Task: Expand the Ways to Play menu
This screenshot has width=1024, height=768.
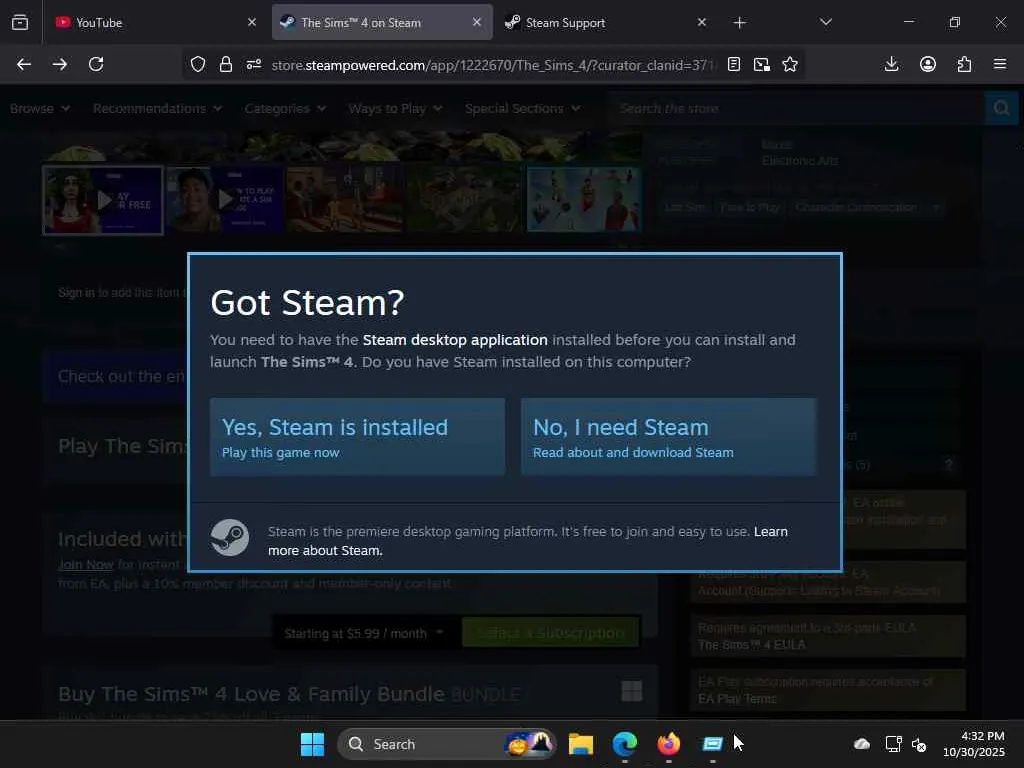Action: [x=394, y=108]
